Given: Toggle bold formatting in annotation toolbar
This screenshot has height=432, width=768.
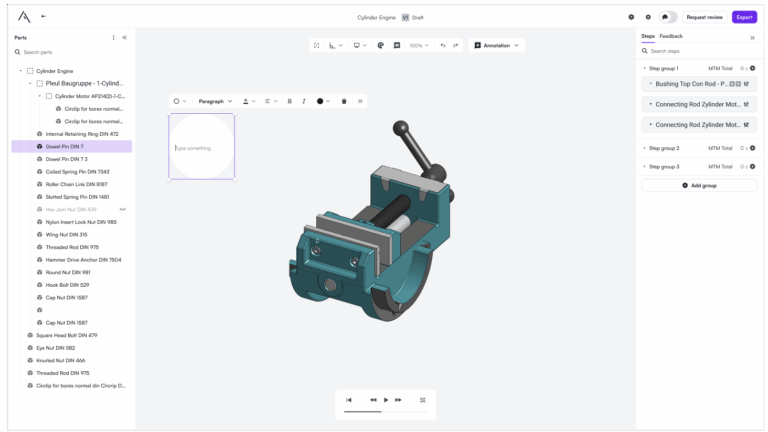Looking at the screenshot, I should coord(289,101).
